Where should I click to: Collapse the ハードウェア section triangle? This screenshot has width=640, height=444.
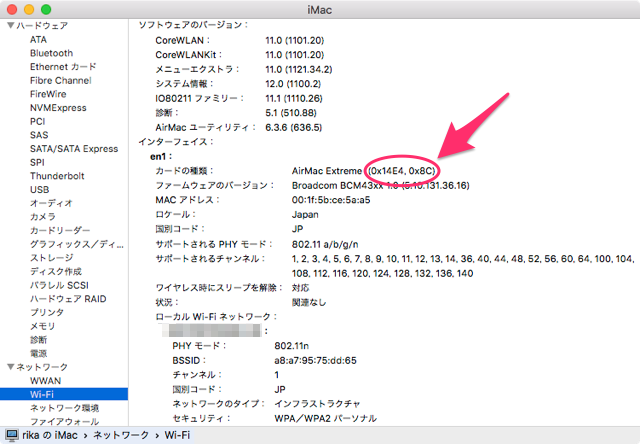pyautogui.click(x=9, y=25)
